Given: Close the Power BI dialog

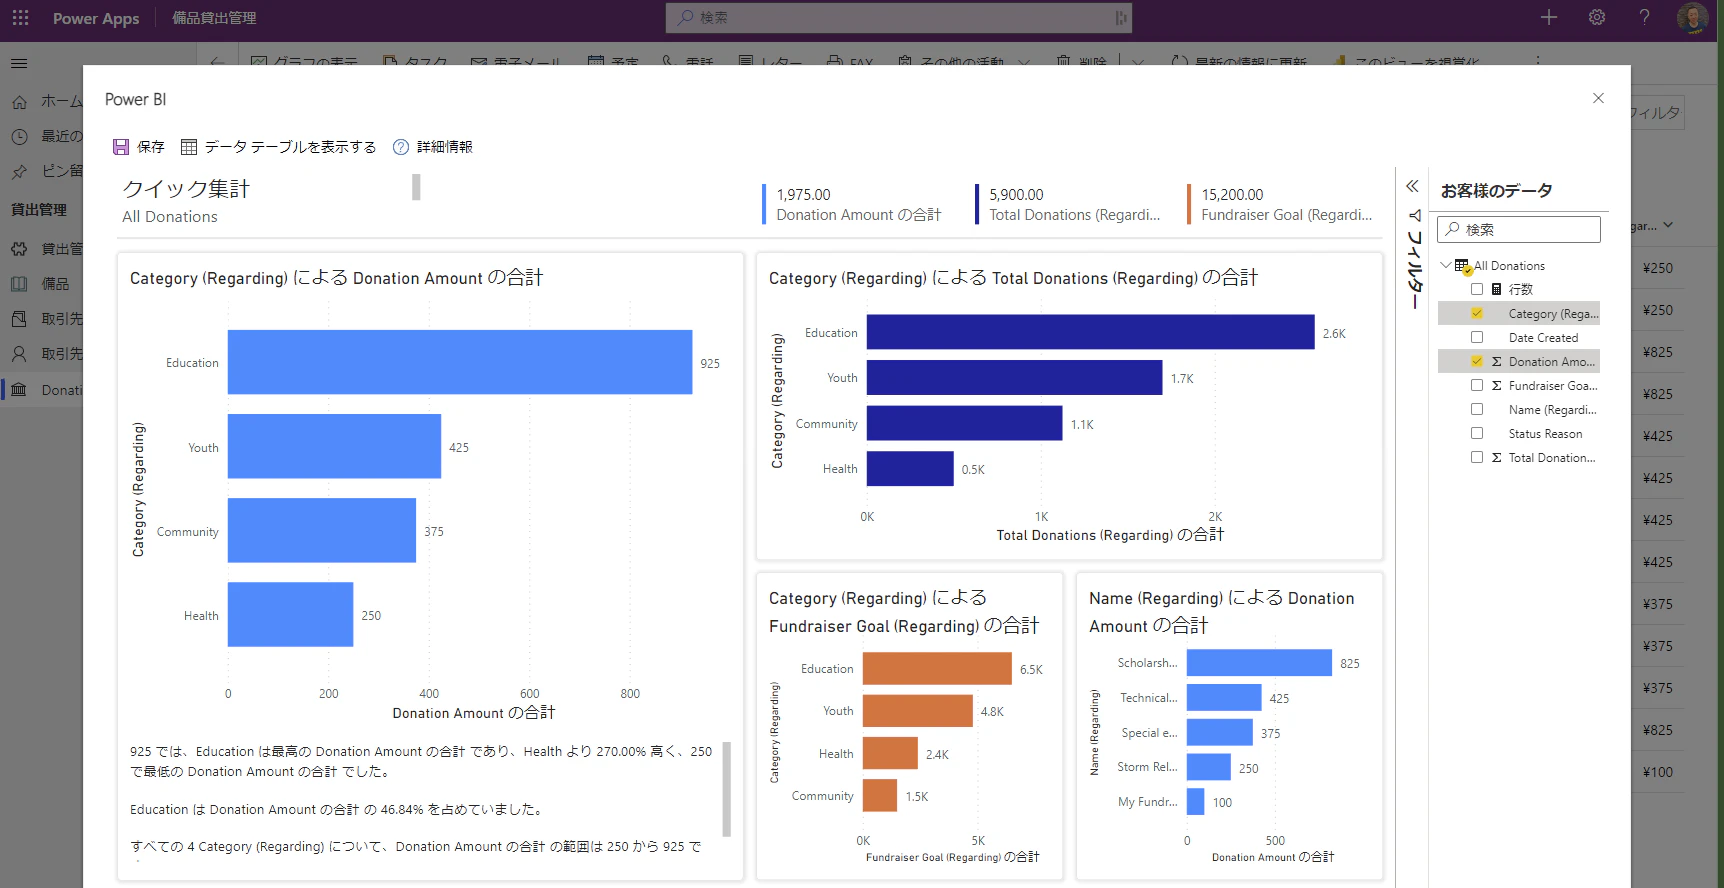Looking at the screenshot, I should tap(1598, 98).
